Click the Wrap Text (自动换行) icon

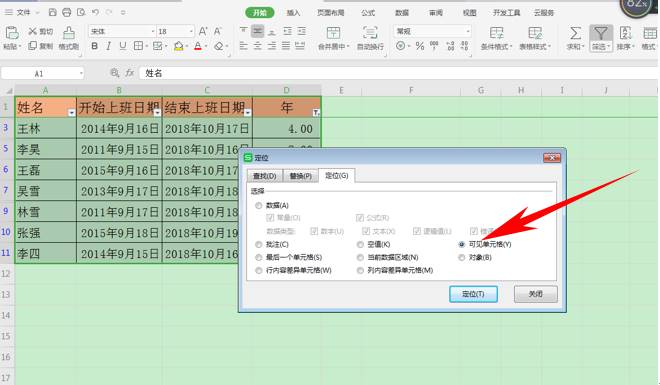(x=370, y=38)
